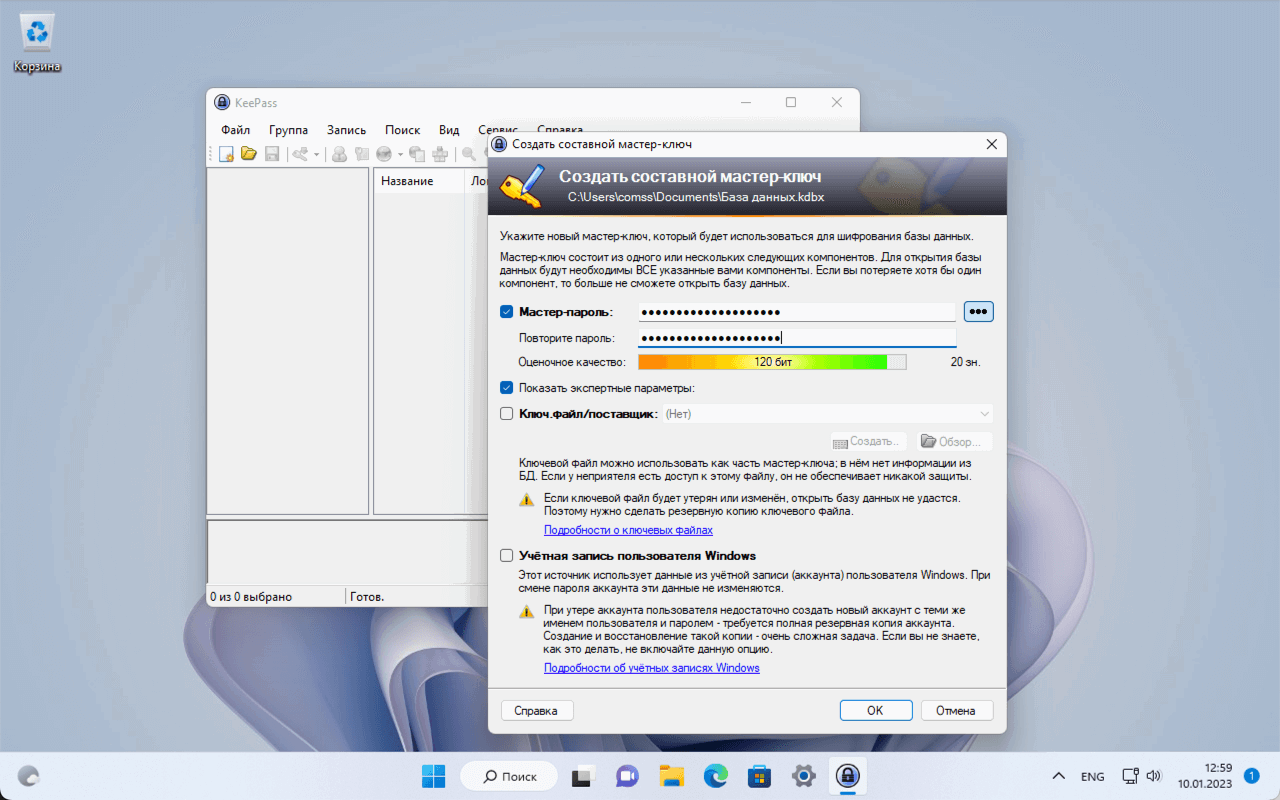Open the KeePass icon in the taskbar
This screenshot has height=800, width=1280.
(x=847, y=775)
